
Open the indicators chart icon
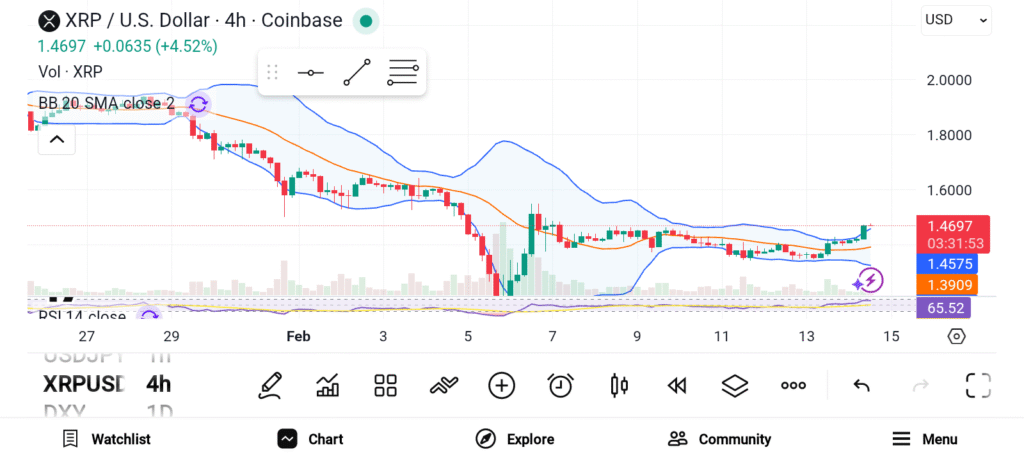coord(328,385)
